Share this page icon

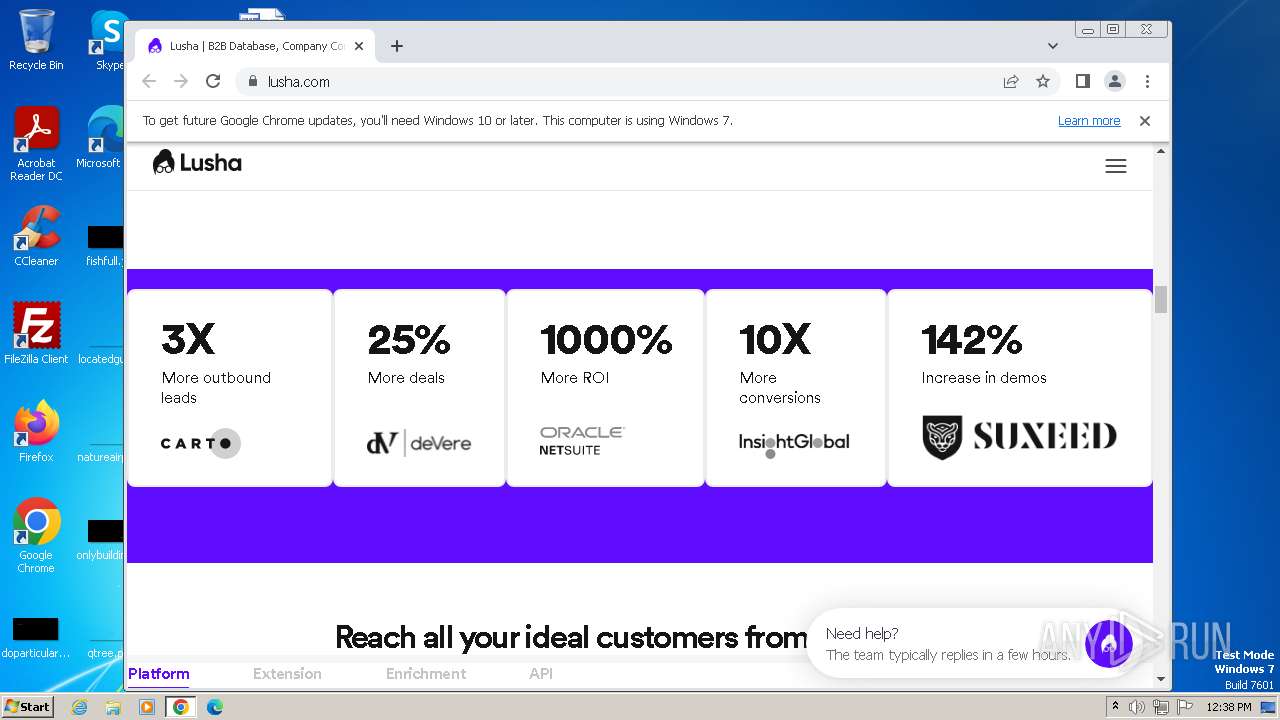coord(1011,81)
